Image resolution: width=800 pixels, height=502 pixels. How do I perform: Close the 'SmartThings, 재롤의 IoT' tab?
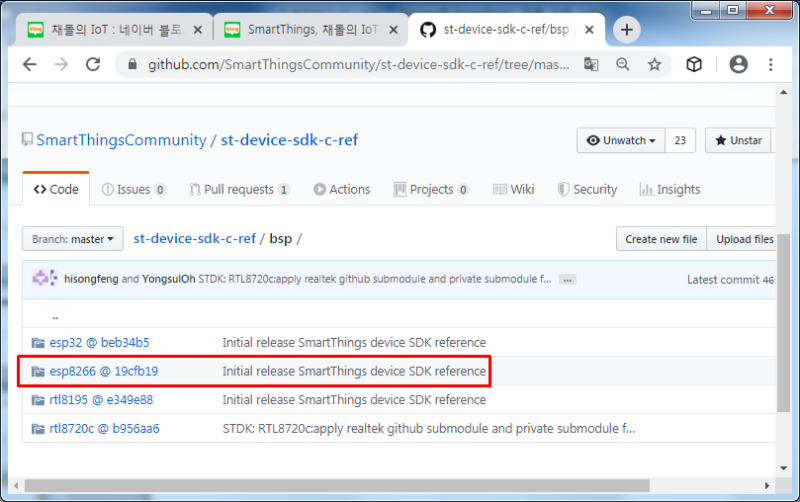(393, 30)
